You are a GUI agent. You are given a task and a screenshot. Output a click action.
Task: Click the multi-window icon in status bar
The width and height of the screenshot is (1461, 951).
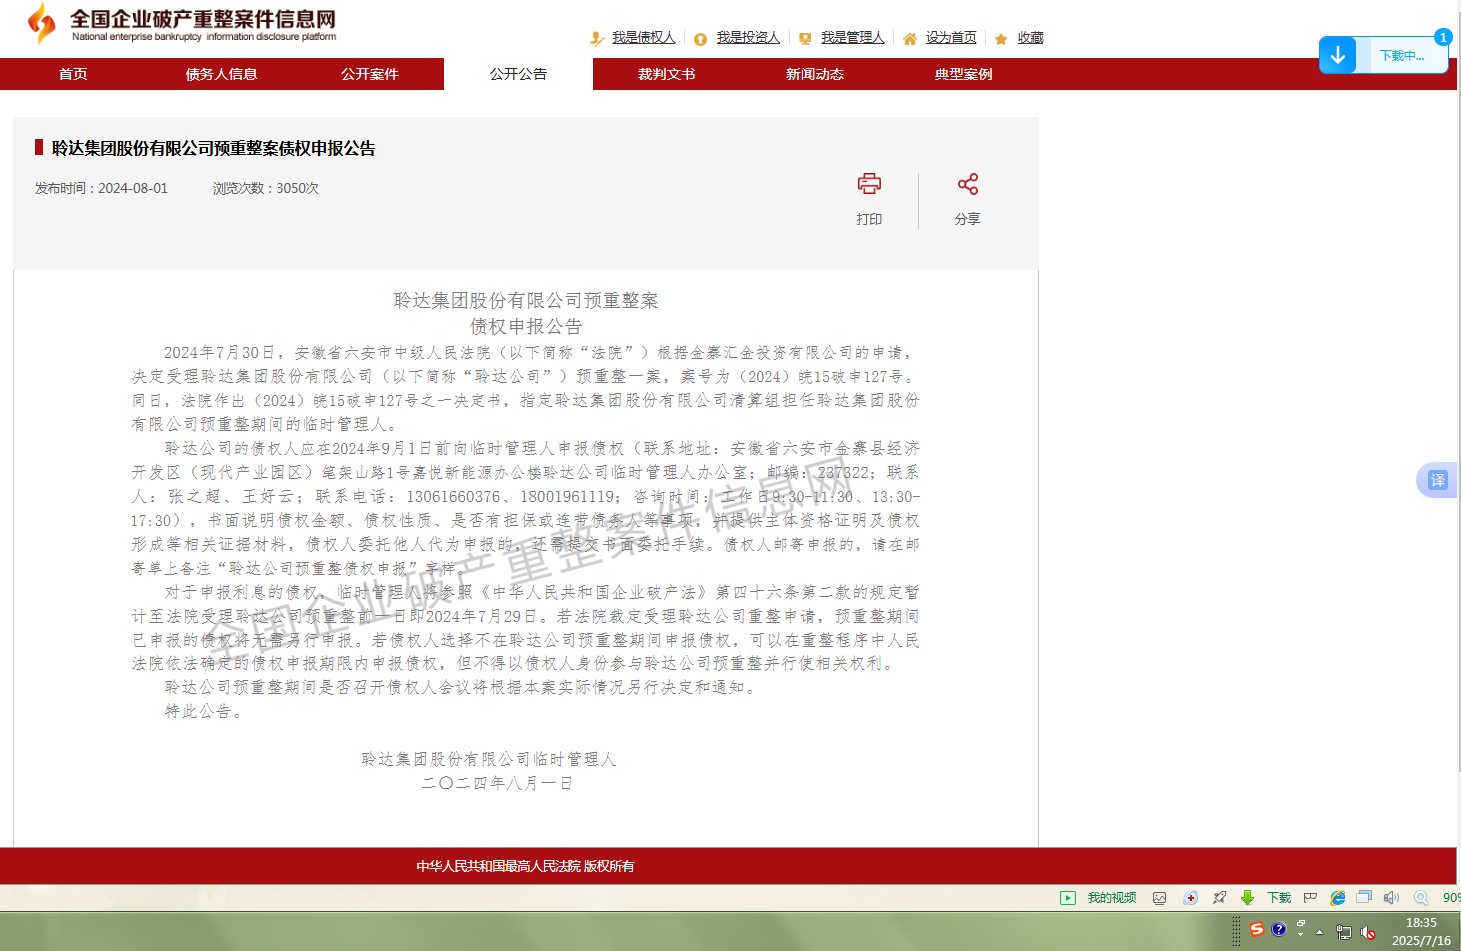[1363, 898]
